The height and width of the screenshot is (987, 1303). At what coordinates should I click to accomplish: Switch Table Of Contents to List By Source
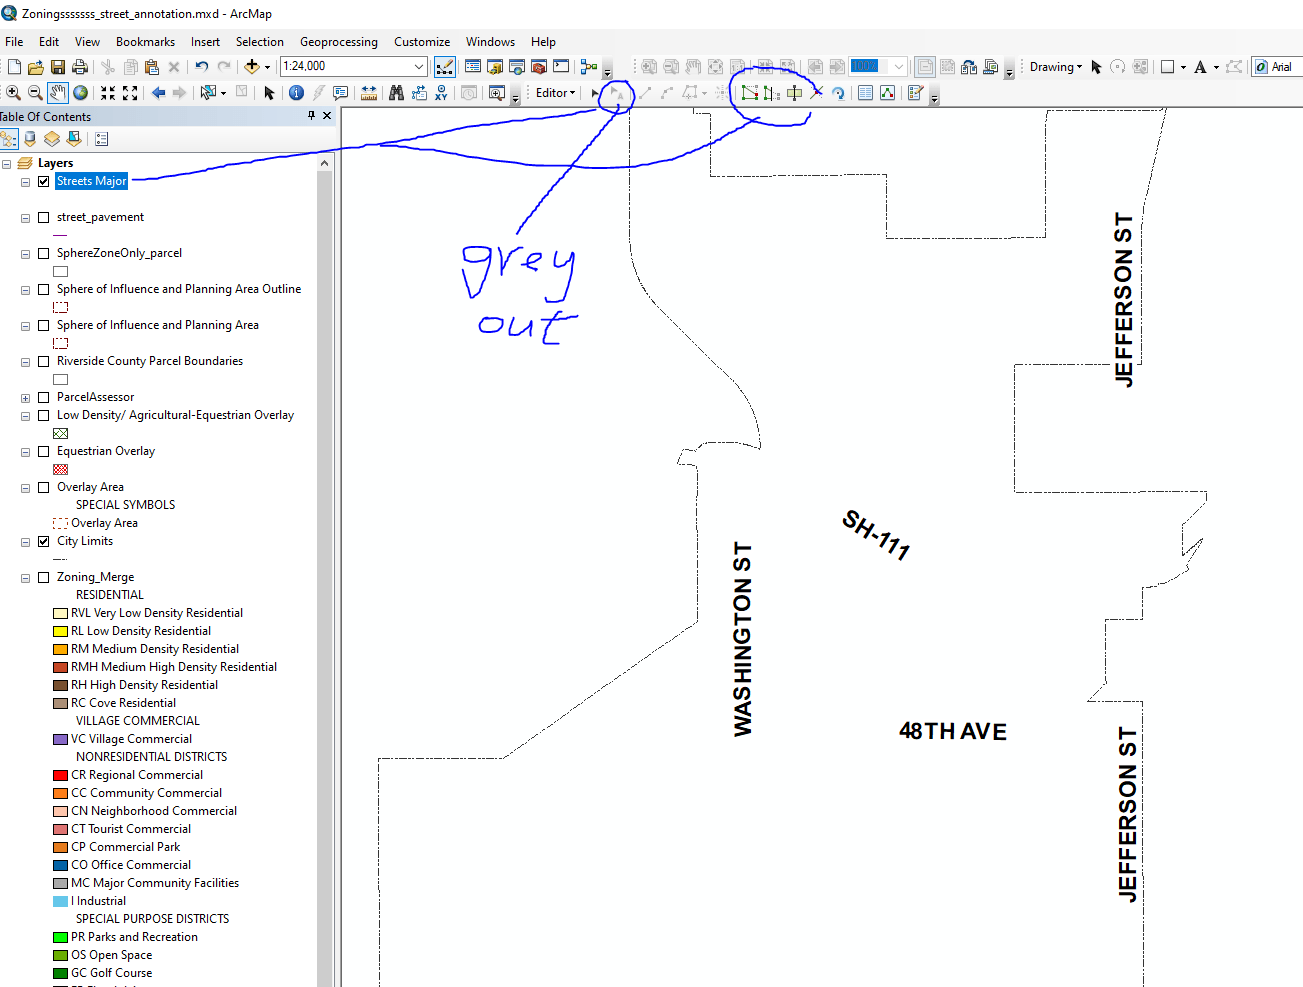click(x=29, y=138)
